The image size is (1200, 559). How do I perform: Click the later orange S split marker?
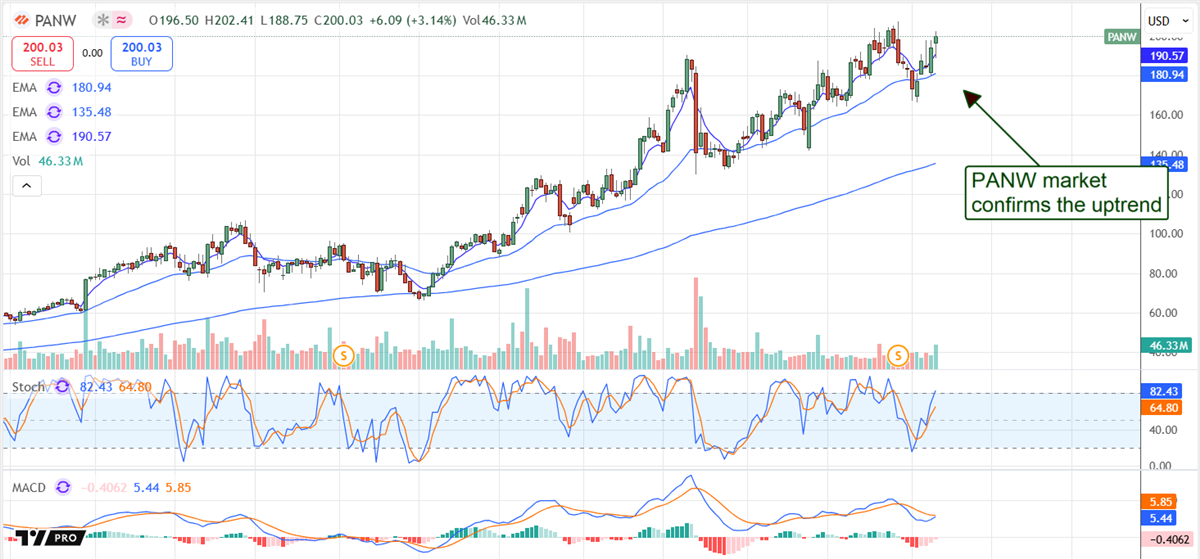(898, 354)
